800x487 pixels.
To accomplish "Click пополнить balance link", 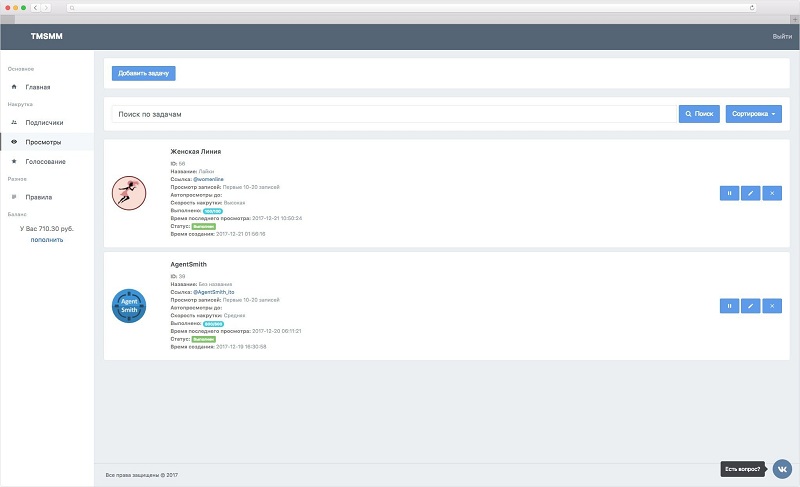I will [47, 240].
